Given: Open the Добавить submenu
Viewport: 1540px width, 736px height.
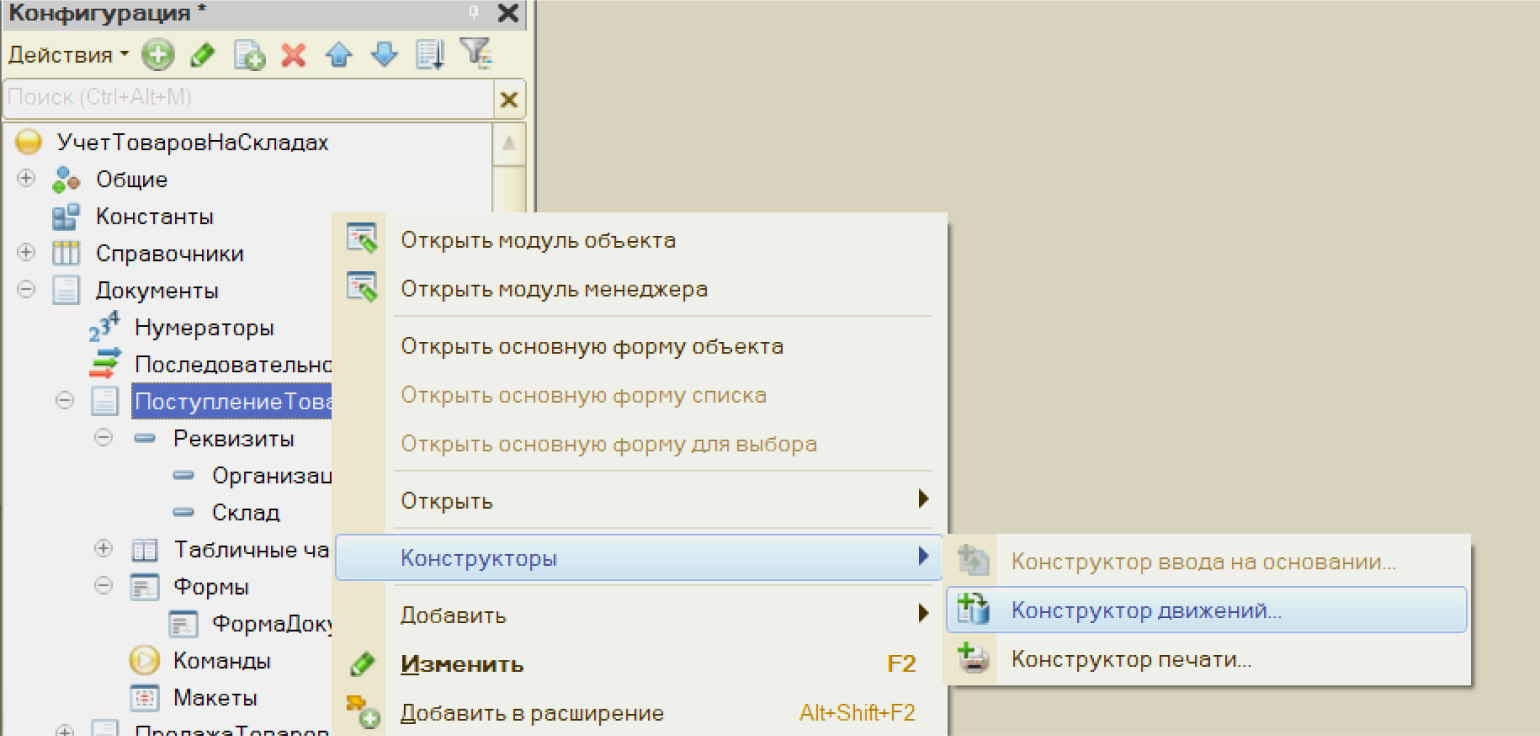Looking at the screenshot, I should tap(638, 615).
